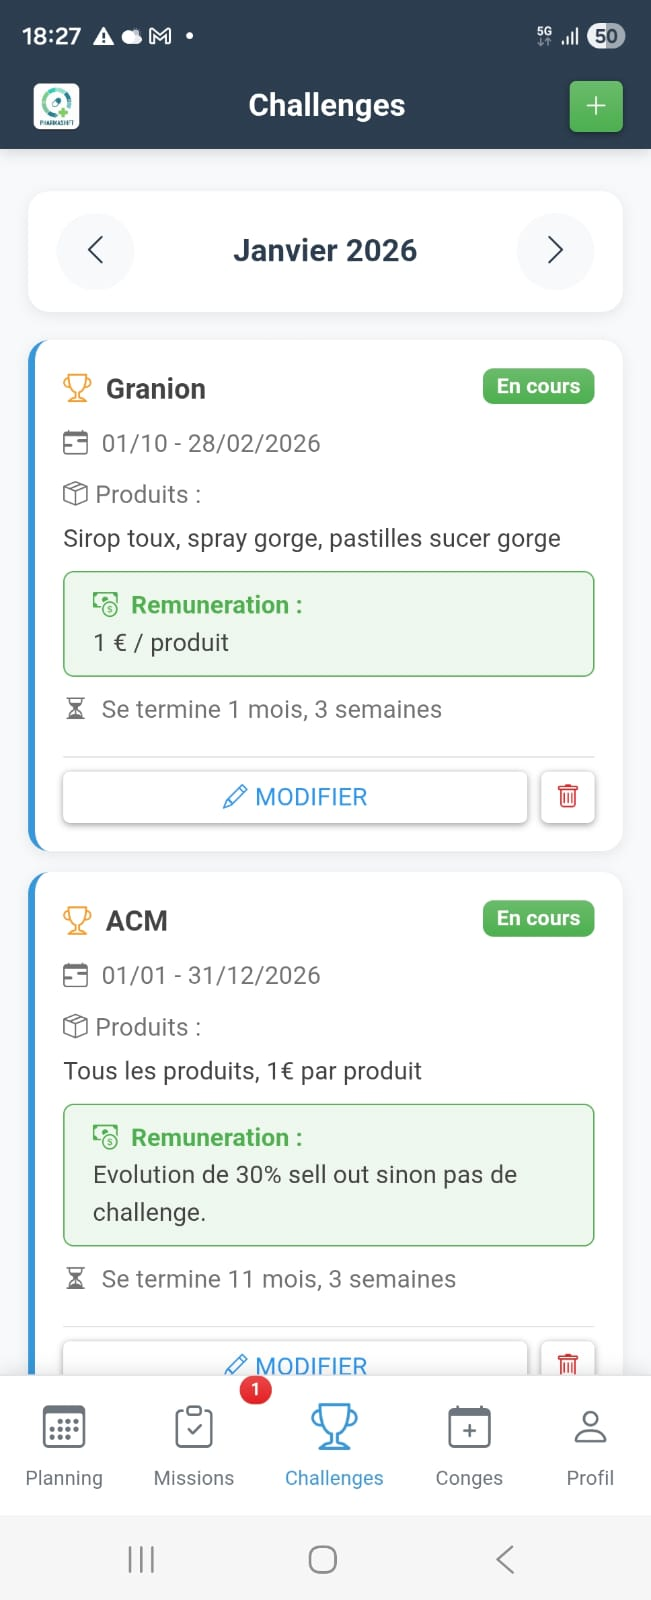Tap the Granion En cours status badge

point(538,387)
